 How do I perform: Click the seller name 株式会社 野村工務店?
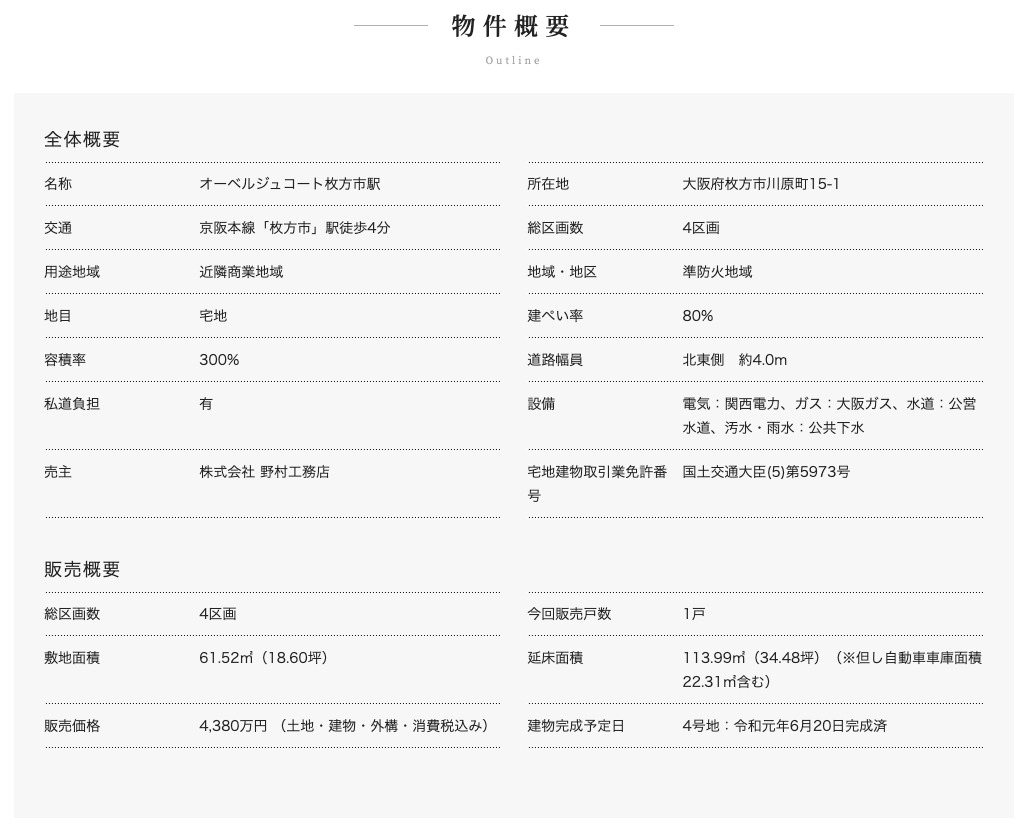264,472
